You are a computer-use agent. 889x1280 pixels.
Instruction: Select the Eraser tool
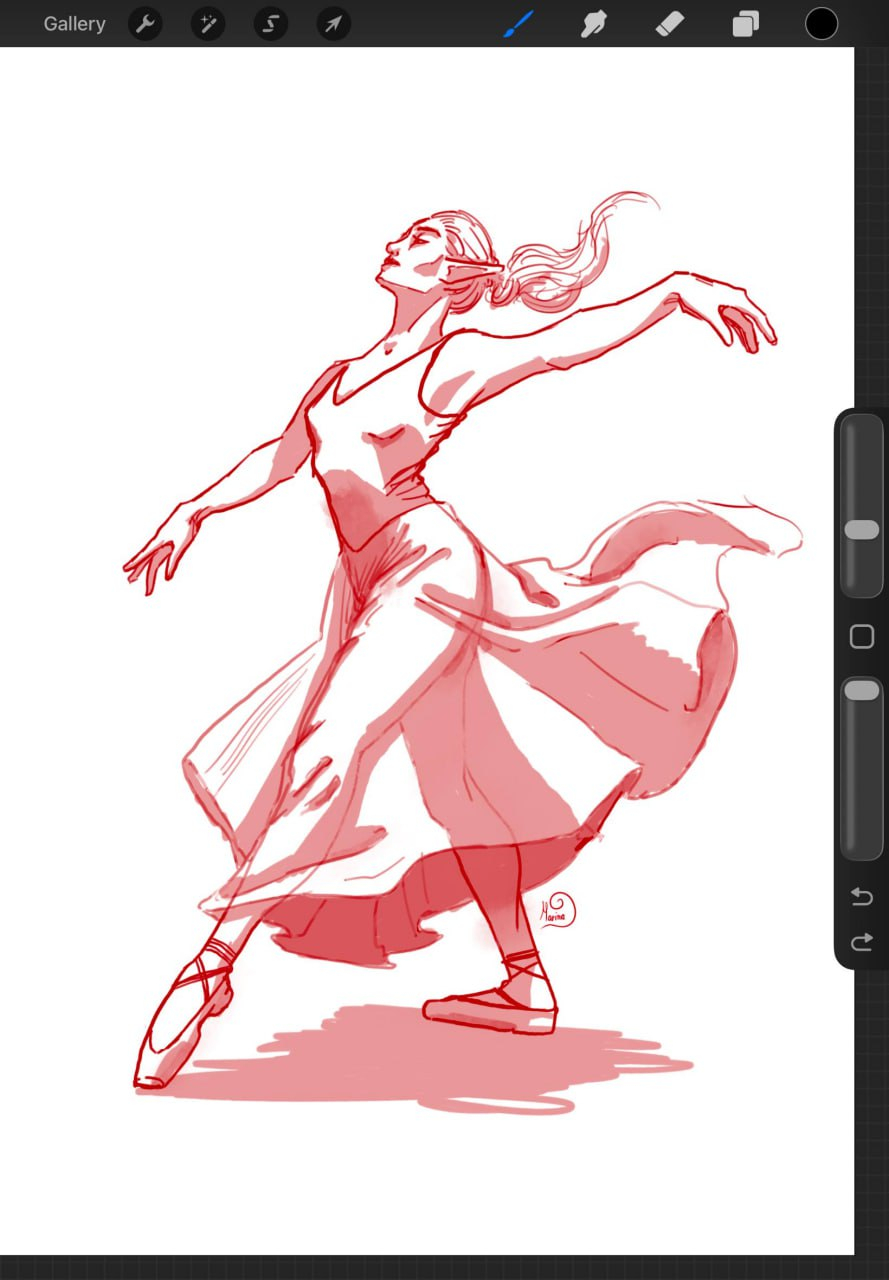click(669, 24)
